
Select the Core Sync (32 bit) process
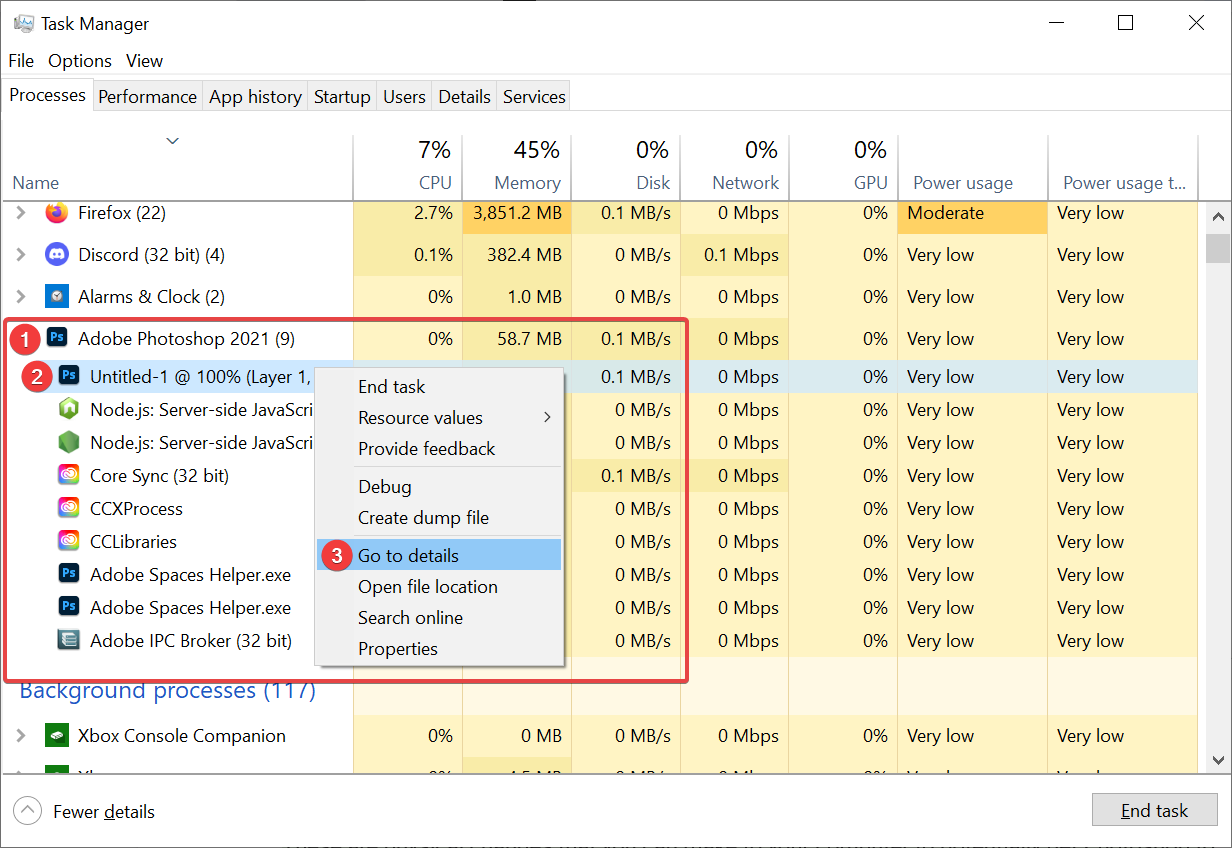[x=600, y=475]
